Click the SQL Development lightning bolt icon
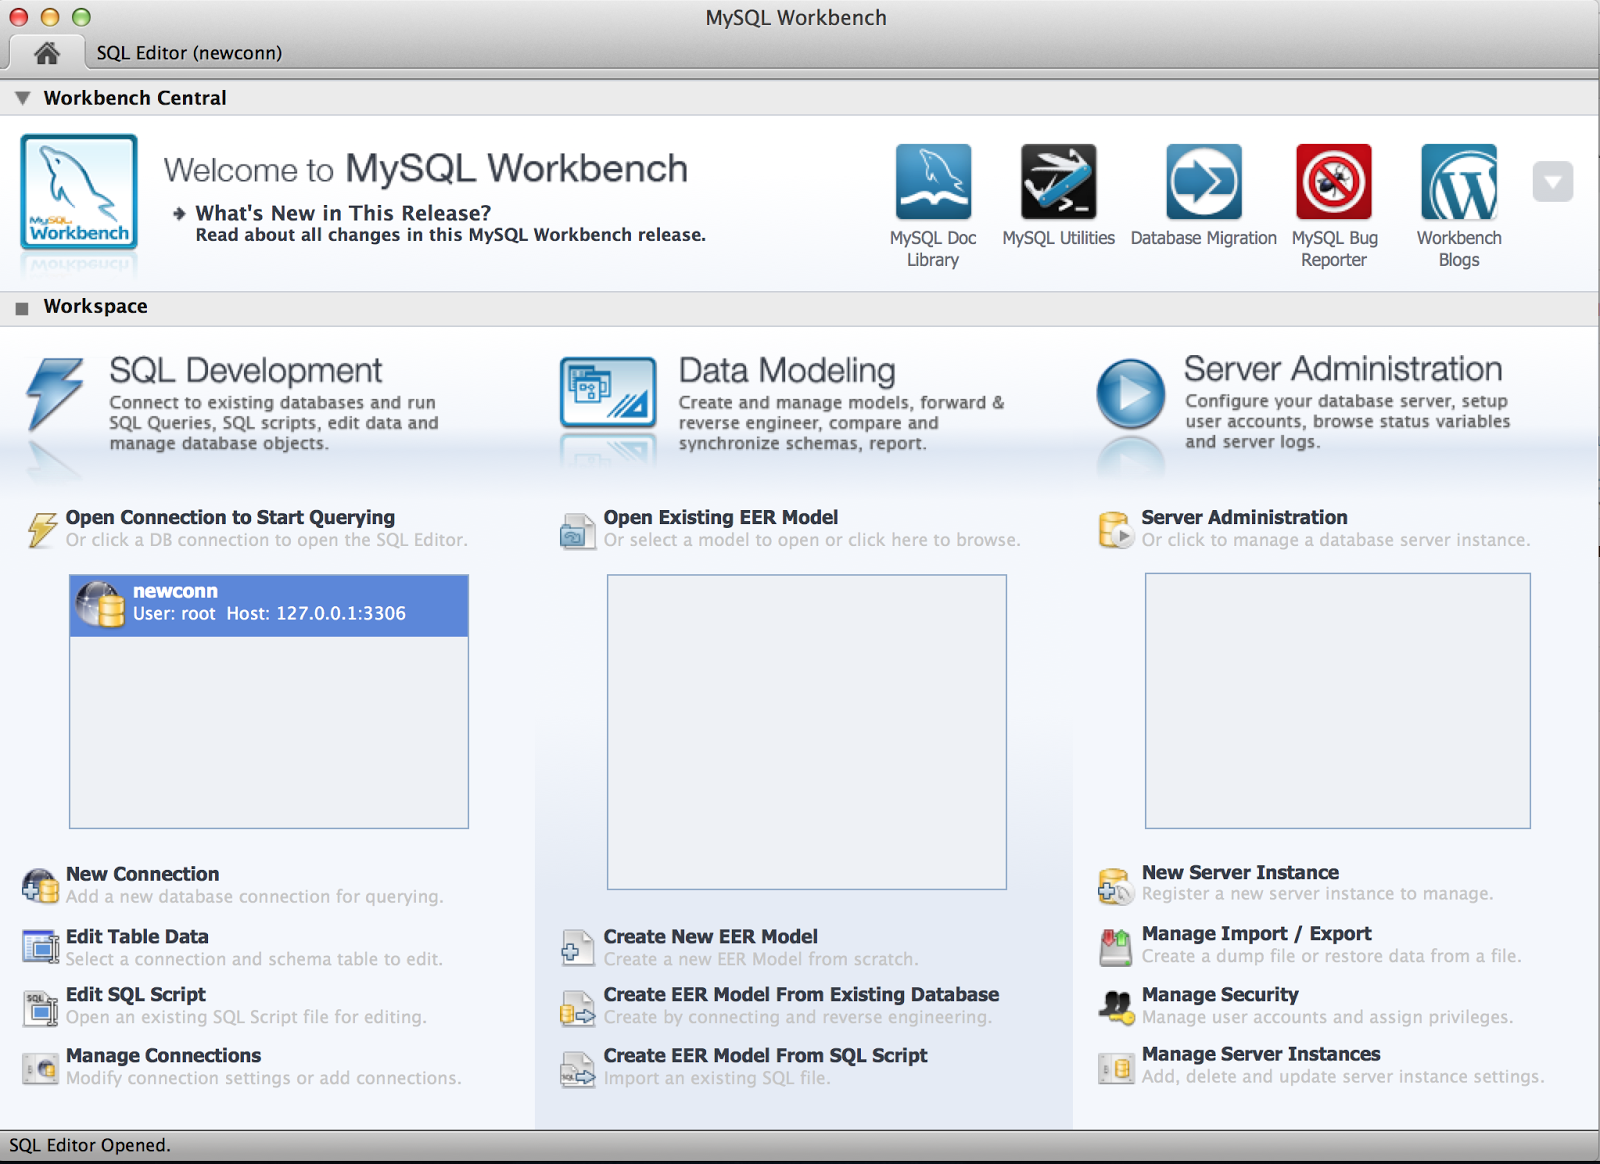This screenshot has height=1164, width=1600. (x=55, y=395)
